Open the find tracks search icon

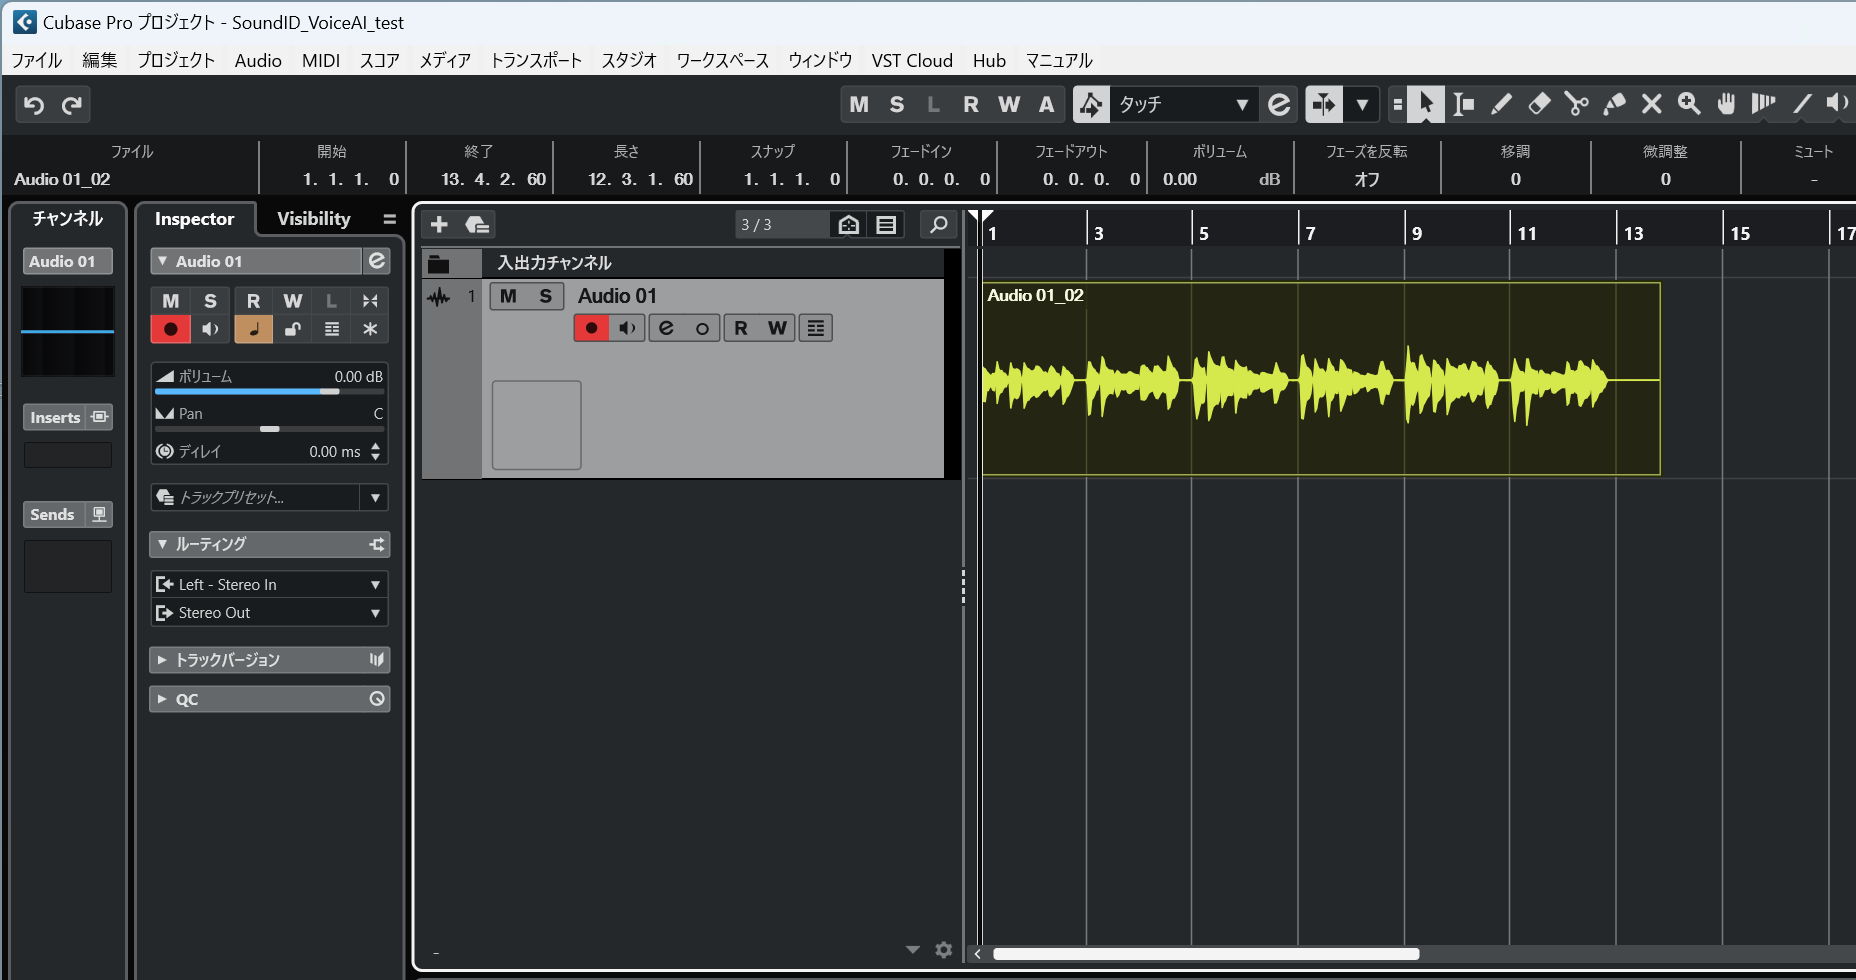coord(938,225)
